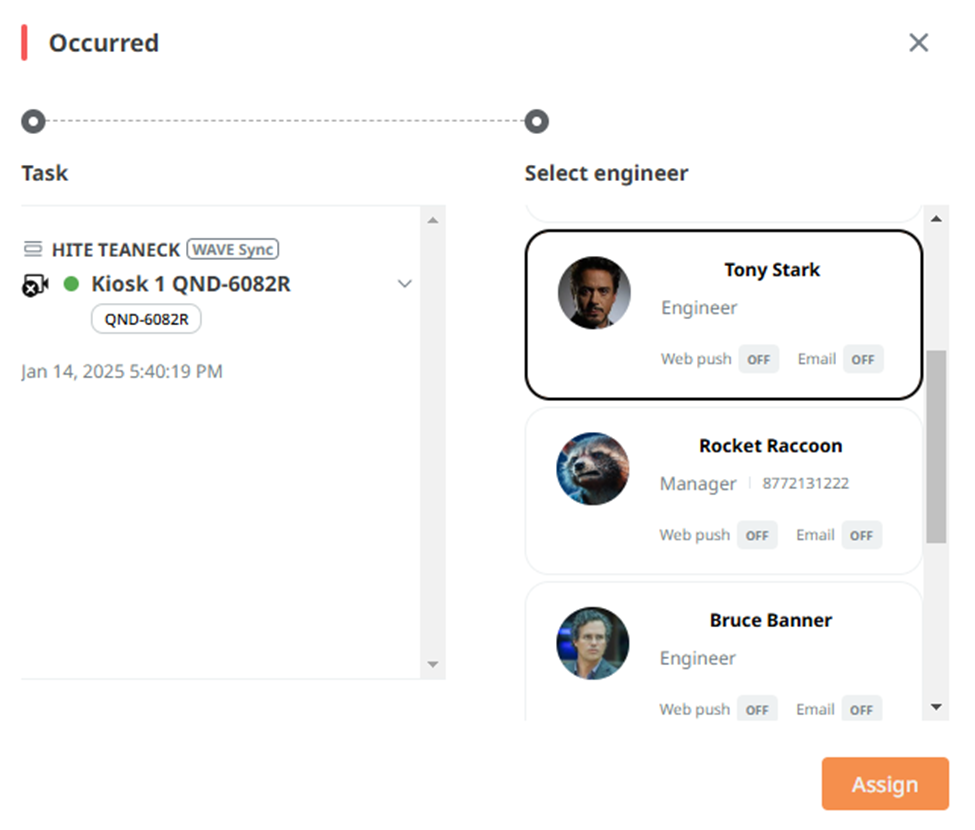Click the second step circle above Select engineer

click(537, 121)
